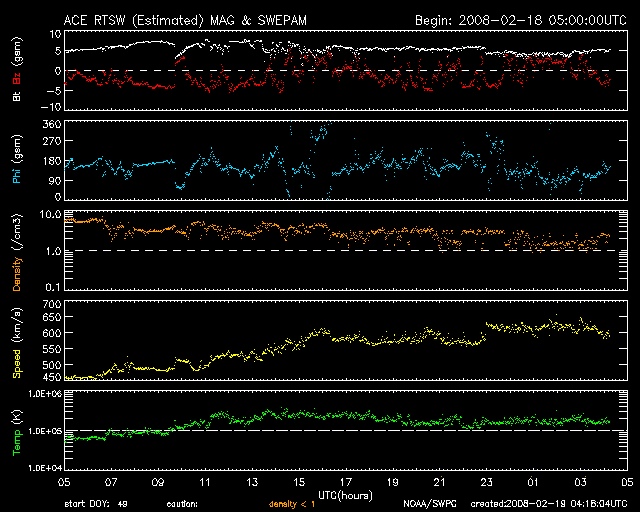The image size is (640, 512).
Task: Click the "11" hour label on the time axis
Action: [205, 482]
